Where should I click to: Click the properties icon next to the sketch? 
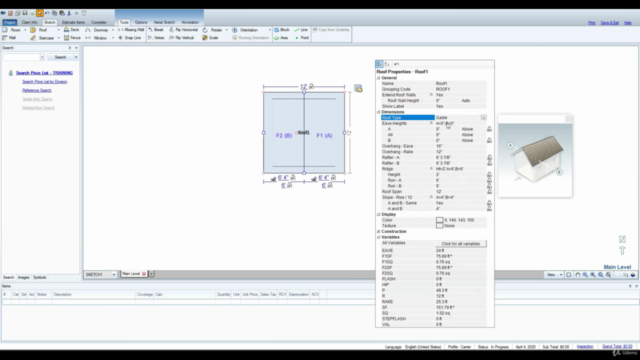[358, 89]
